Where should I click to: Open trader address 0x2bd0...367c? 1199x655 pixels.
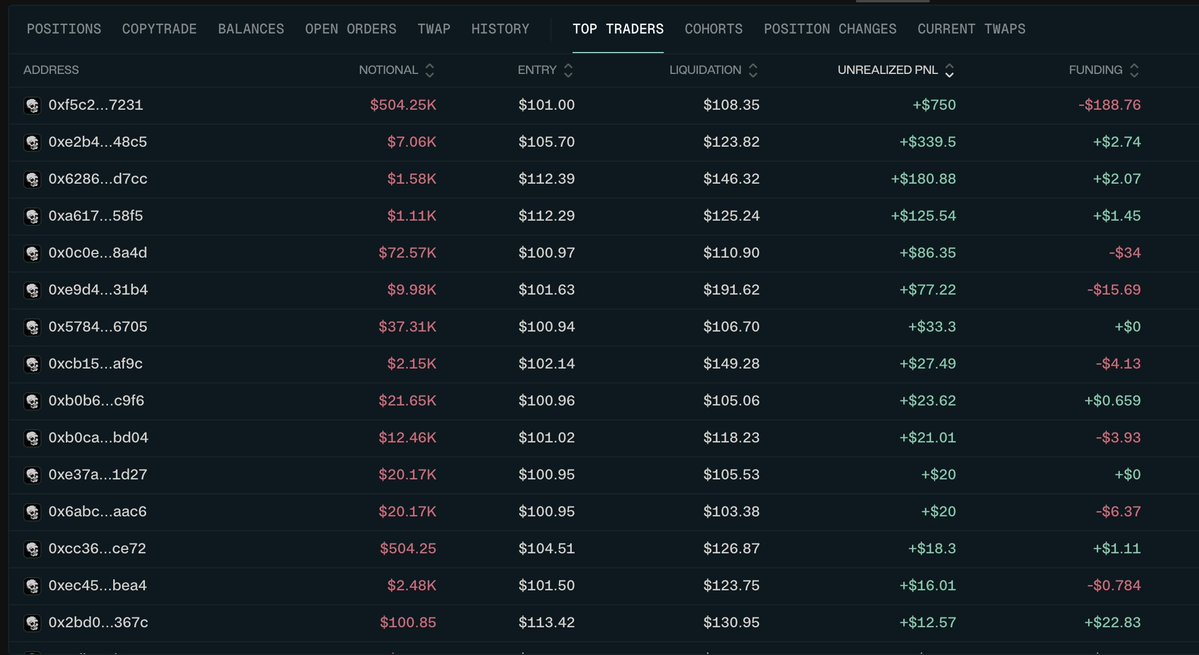98,622
